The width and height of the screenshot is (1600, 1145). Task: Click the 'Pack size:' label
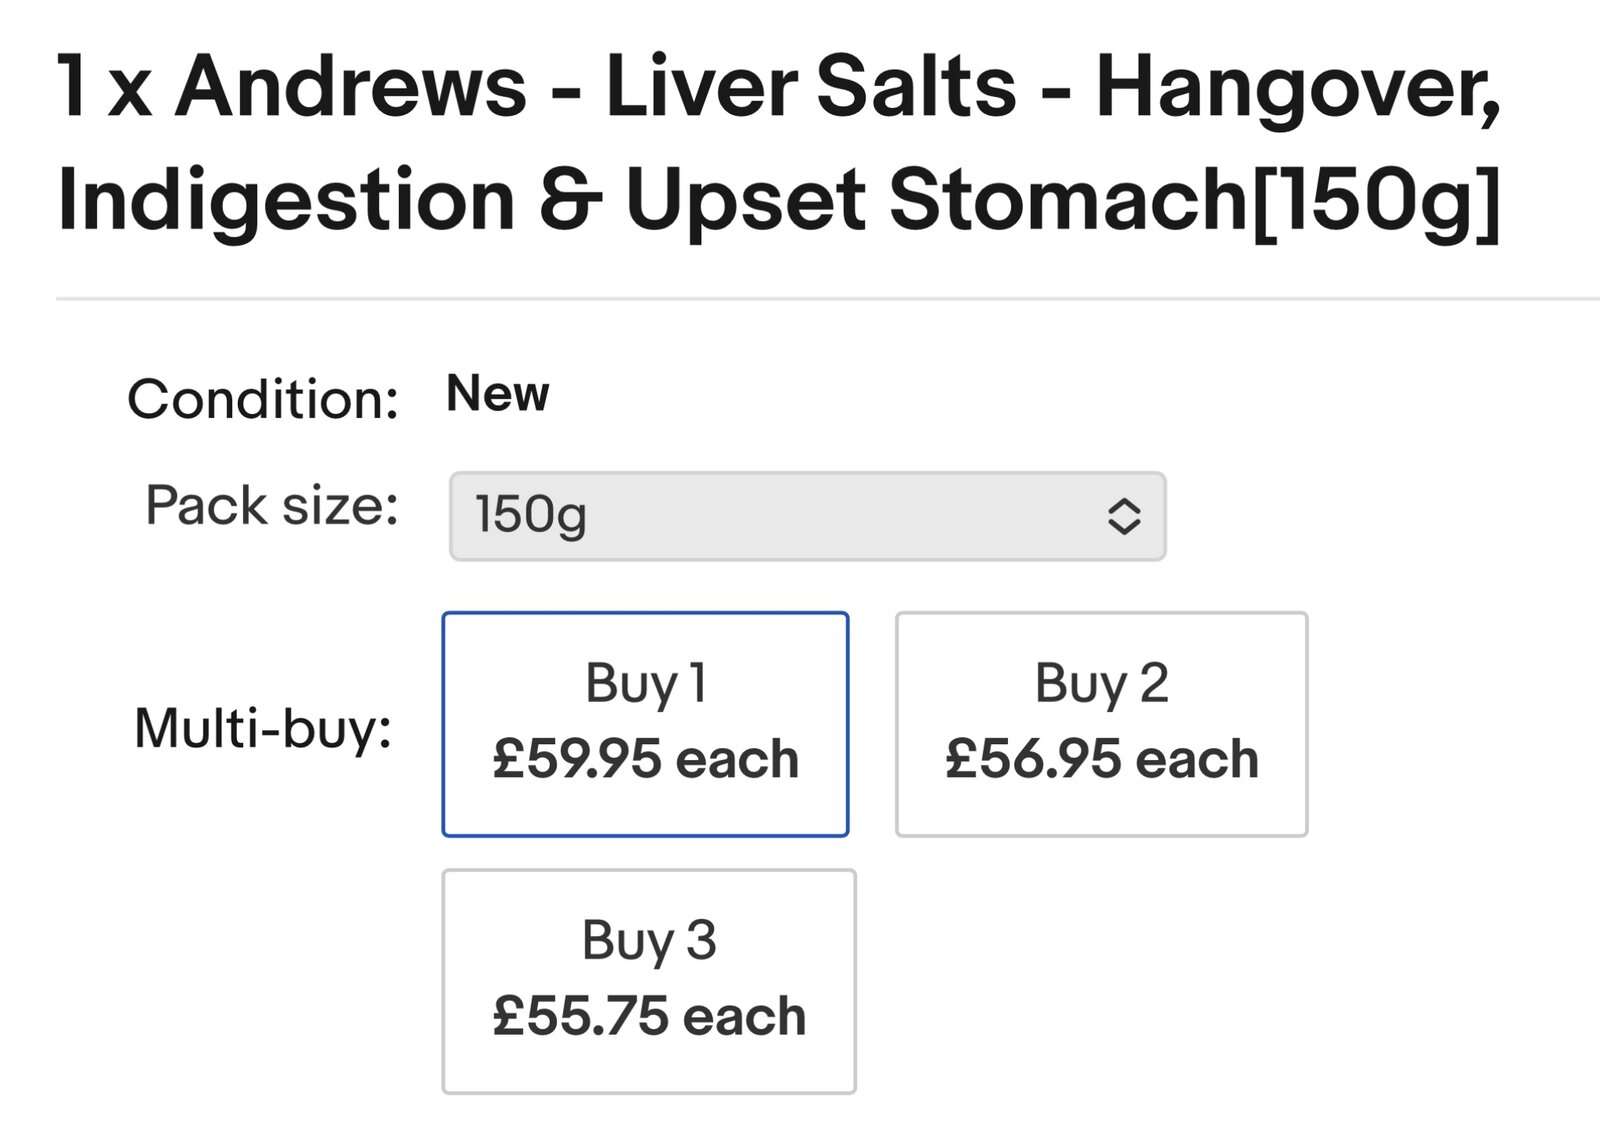click(271, 505)
